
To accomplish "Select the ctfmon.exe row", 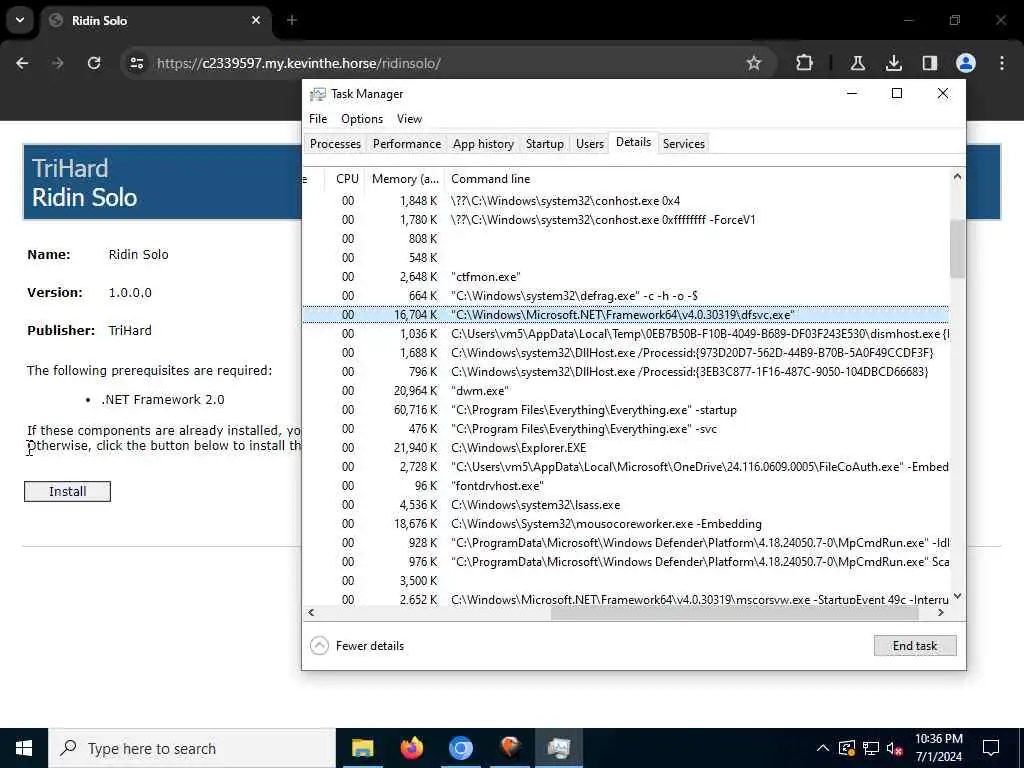I will click(x=626, y=277).
